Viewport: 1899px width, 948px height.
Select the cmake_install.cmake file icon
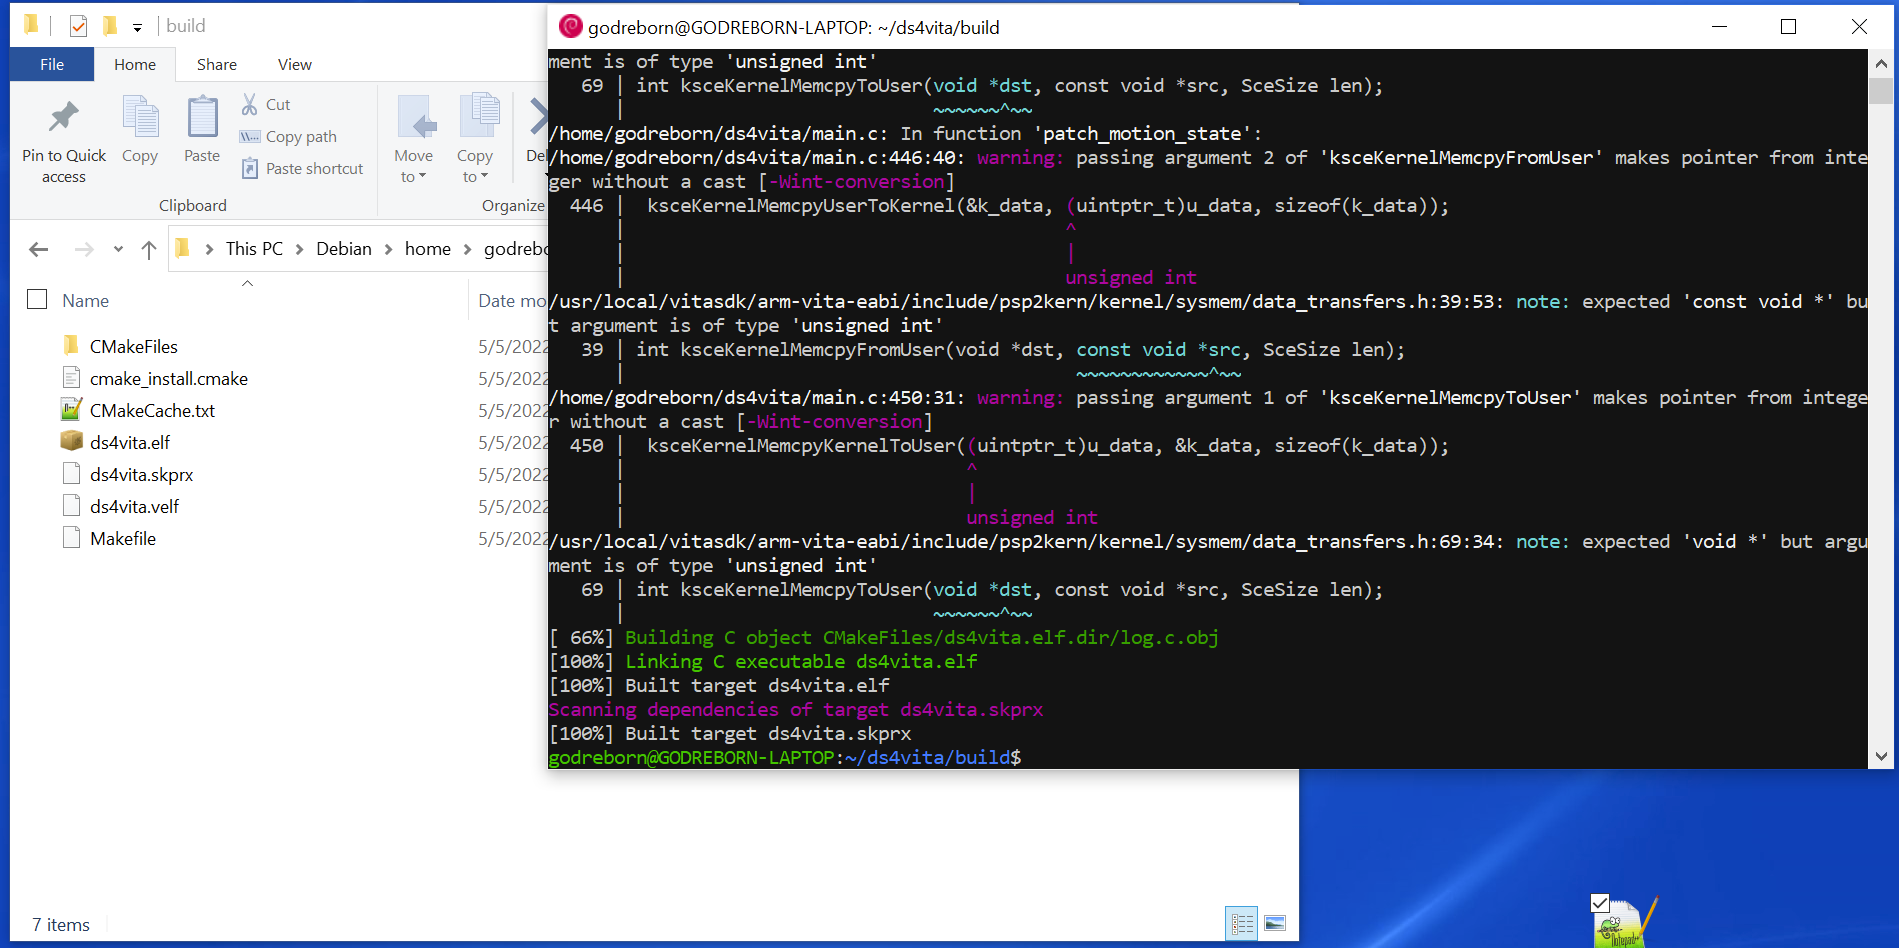tap(71, 377)
